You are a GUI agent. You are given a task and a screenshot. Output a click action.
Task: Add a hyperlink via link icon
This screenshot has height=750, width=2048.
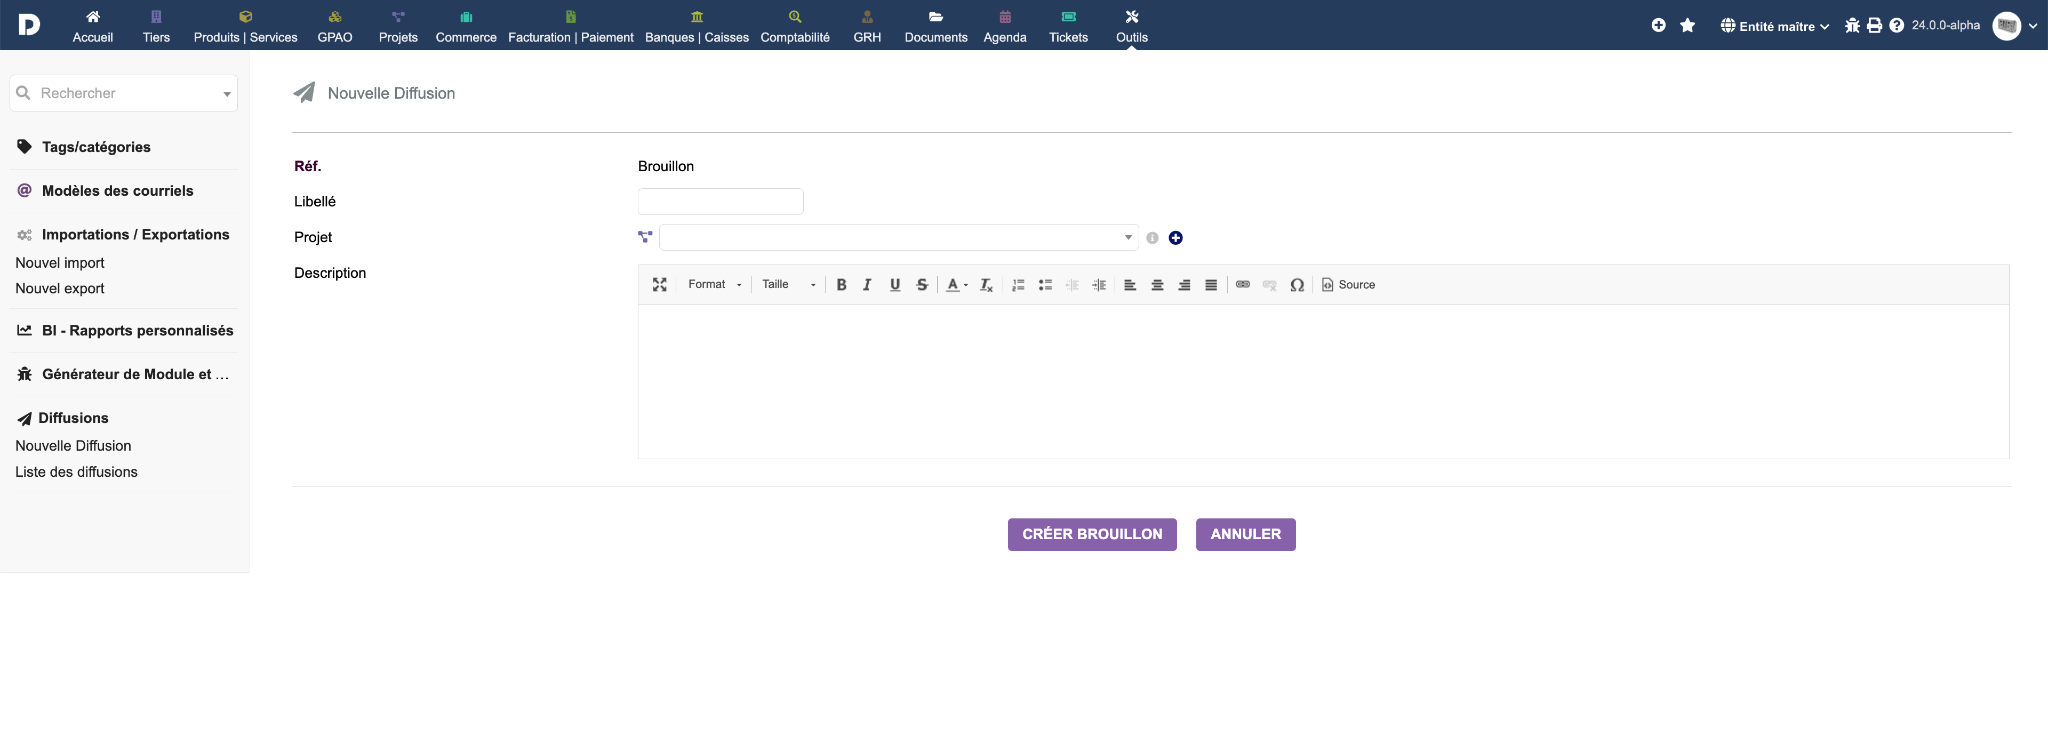coord(1243,285)
